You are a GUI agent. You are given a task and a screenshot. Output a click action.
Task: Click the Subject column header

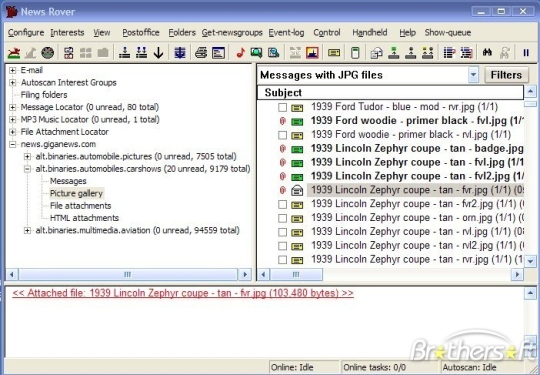pyautogui.click(x=391, y=93)
